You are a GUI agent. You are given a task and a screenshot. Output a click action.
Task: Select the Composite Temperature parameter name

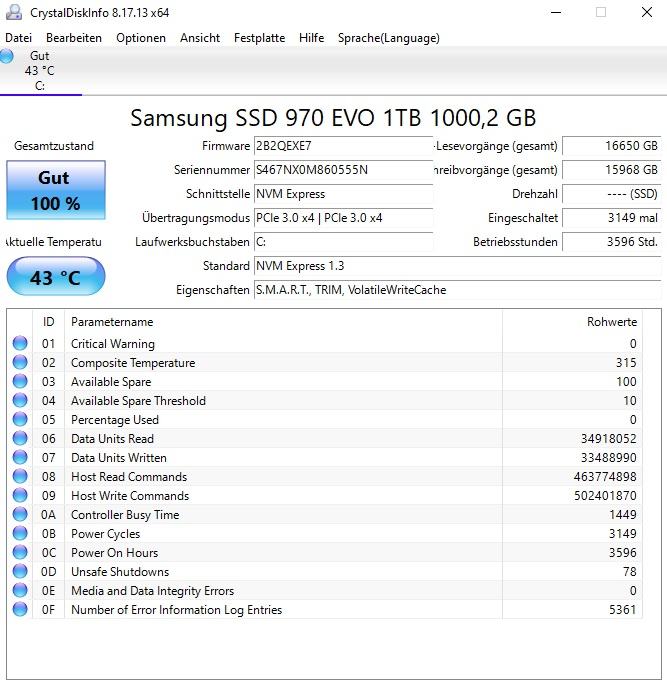click(x=133, y=363)
